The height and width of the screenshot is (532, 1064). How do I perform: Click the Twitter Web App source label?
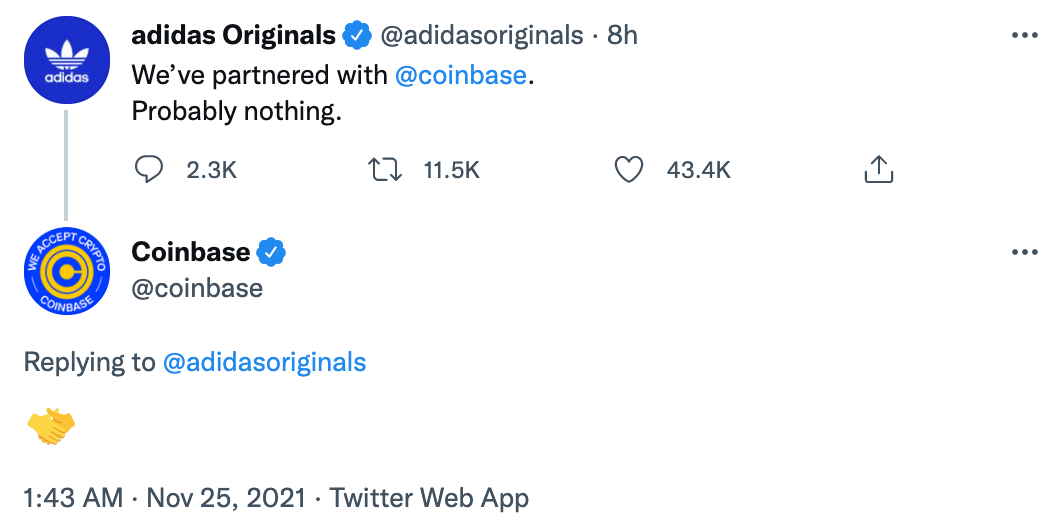pos(429,497)
